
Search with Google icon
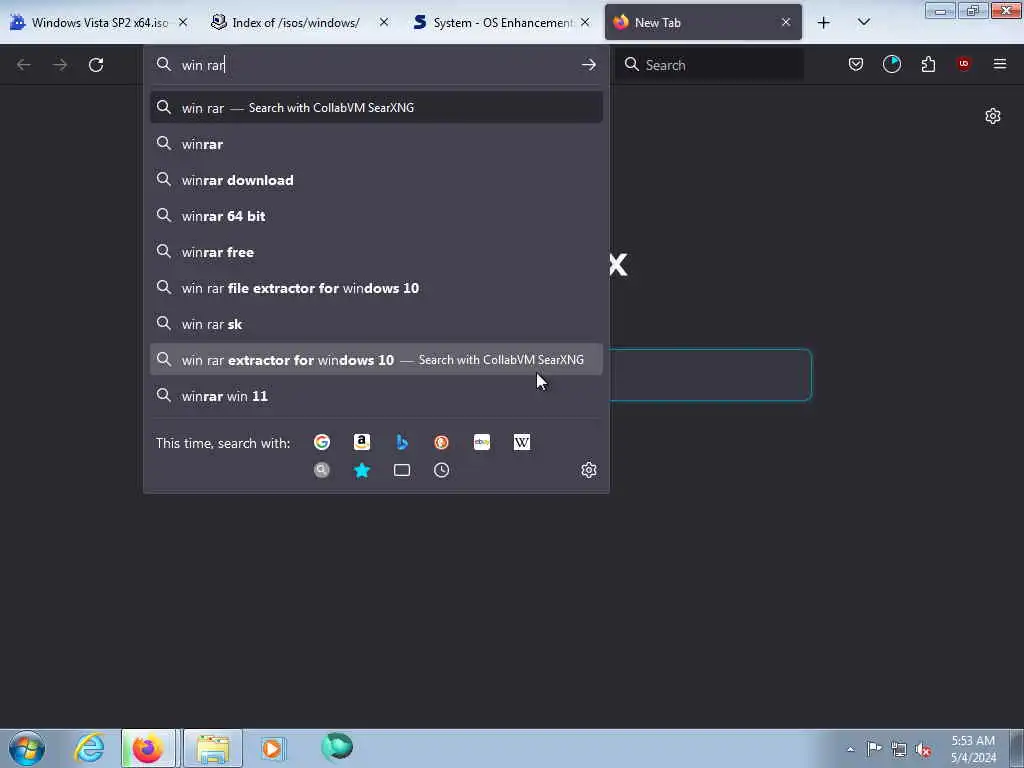click(x=321, y=442)
